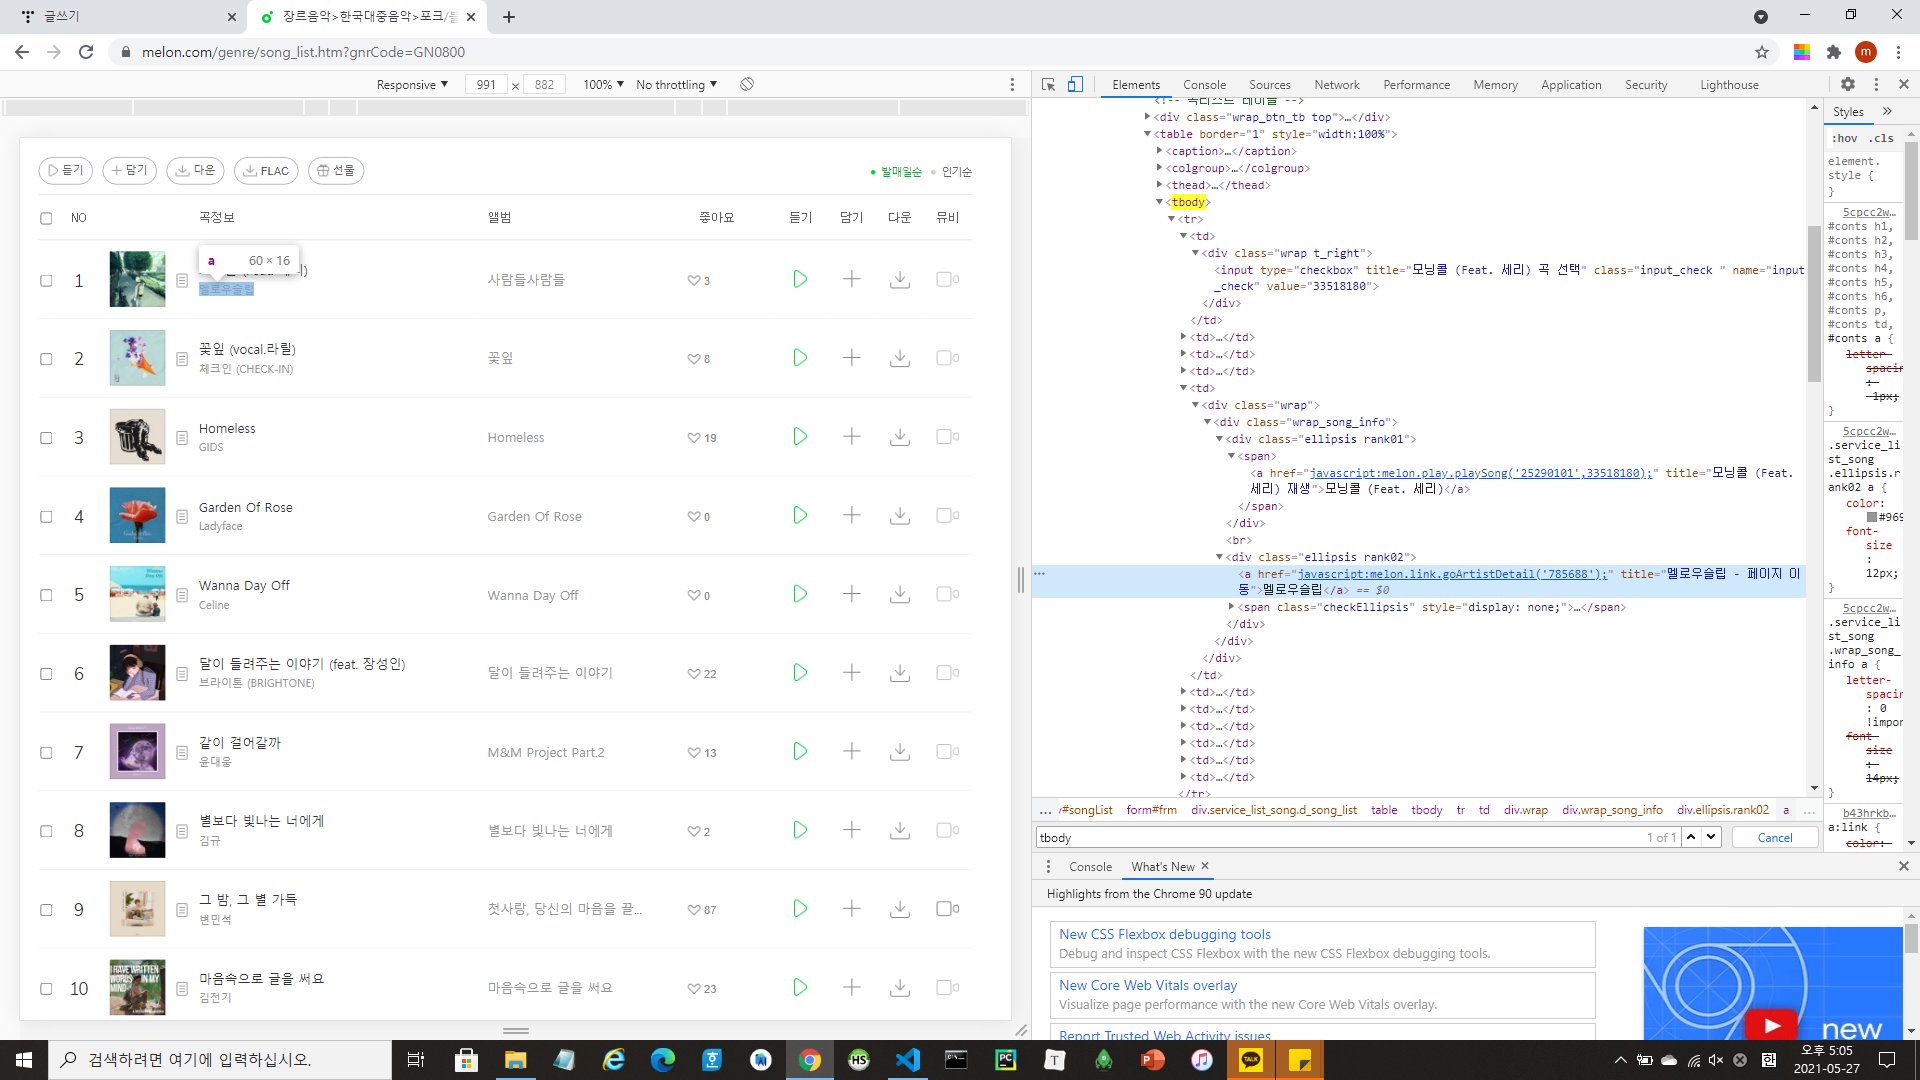Screen dimensions: 1920x1080
Task: Switch to the Network tab
Action: coord(1337,85)
